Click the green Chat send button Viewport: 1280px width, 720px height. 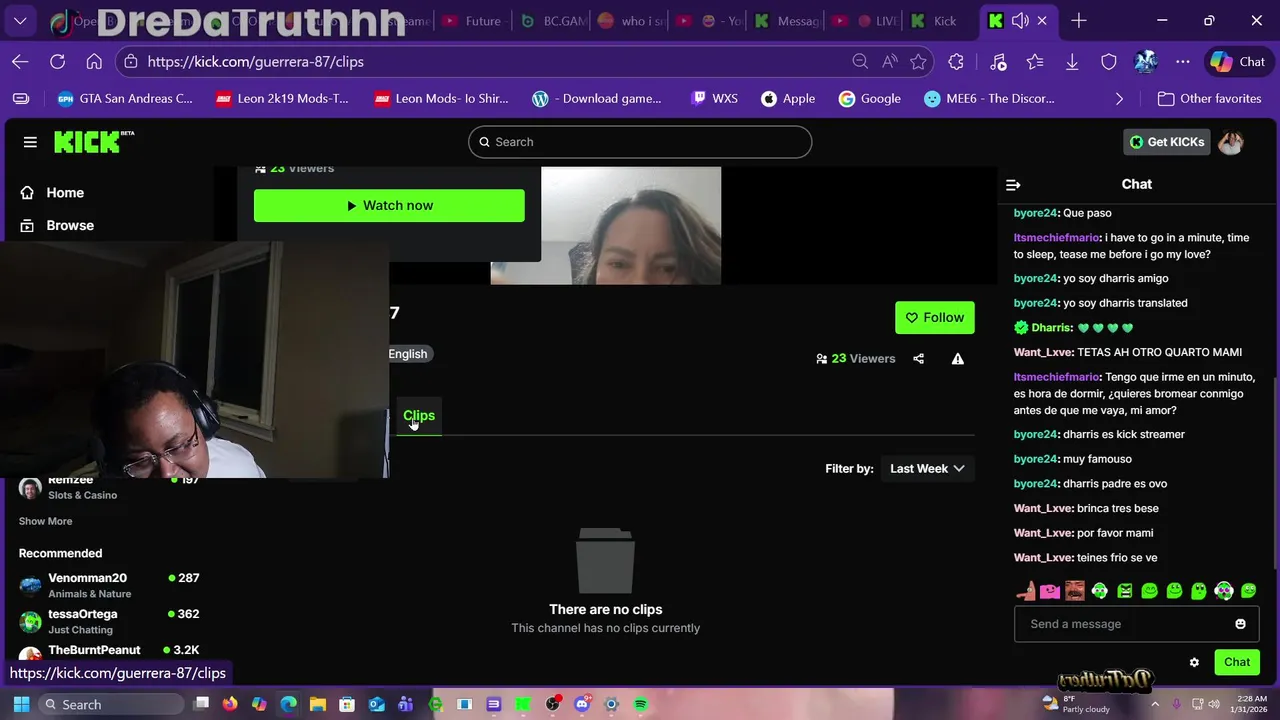coord(1237,662)
